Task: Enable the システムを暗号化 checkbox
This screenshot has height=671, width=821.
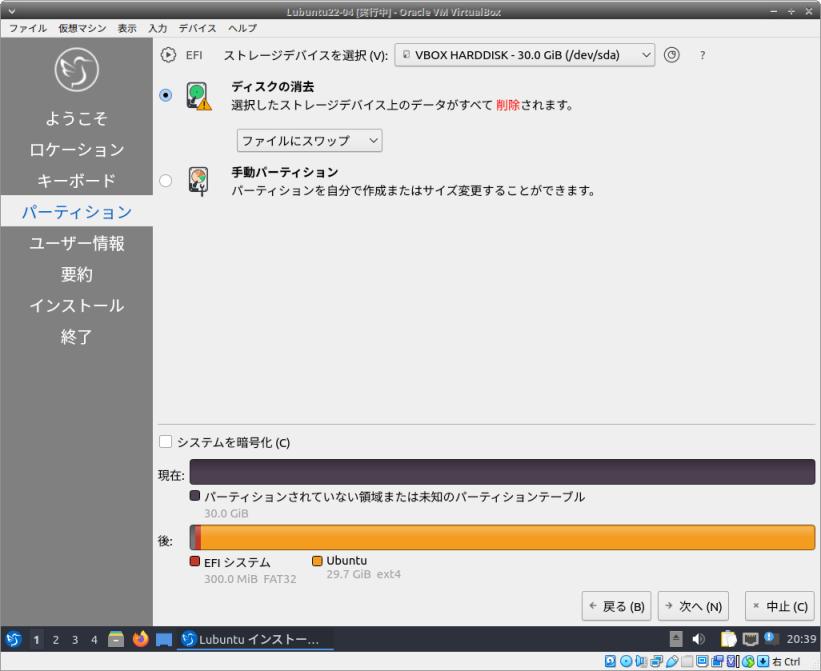Action: coord(165,442)
